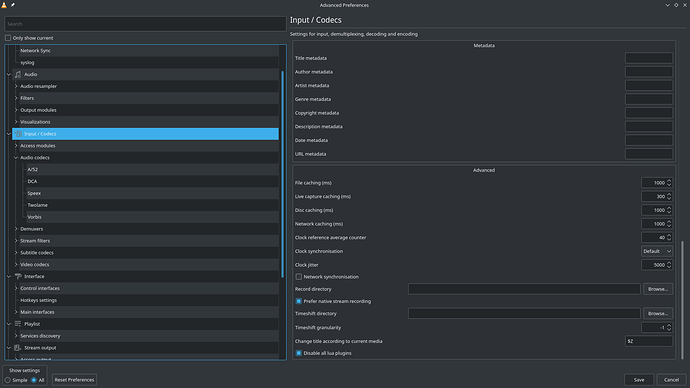Screen dimensions: 690x388
Task: Expand the Video codecs node
Action: pyautogui.click(x=16, y=264)
